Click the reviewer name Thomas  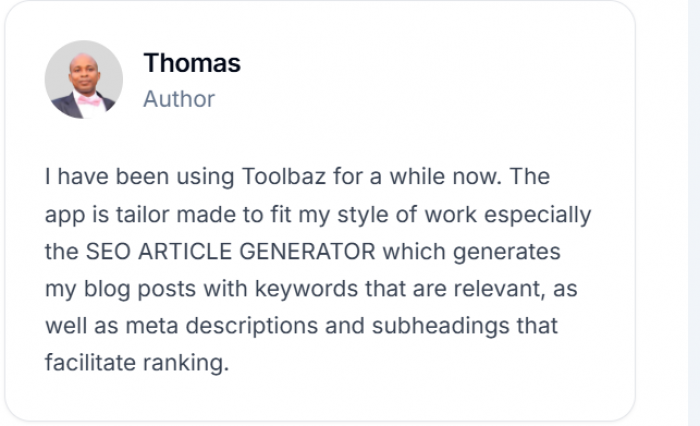pos(192,63)
